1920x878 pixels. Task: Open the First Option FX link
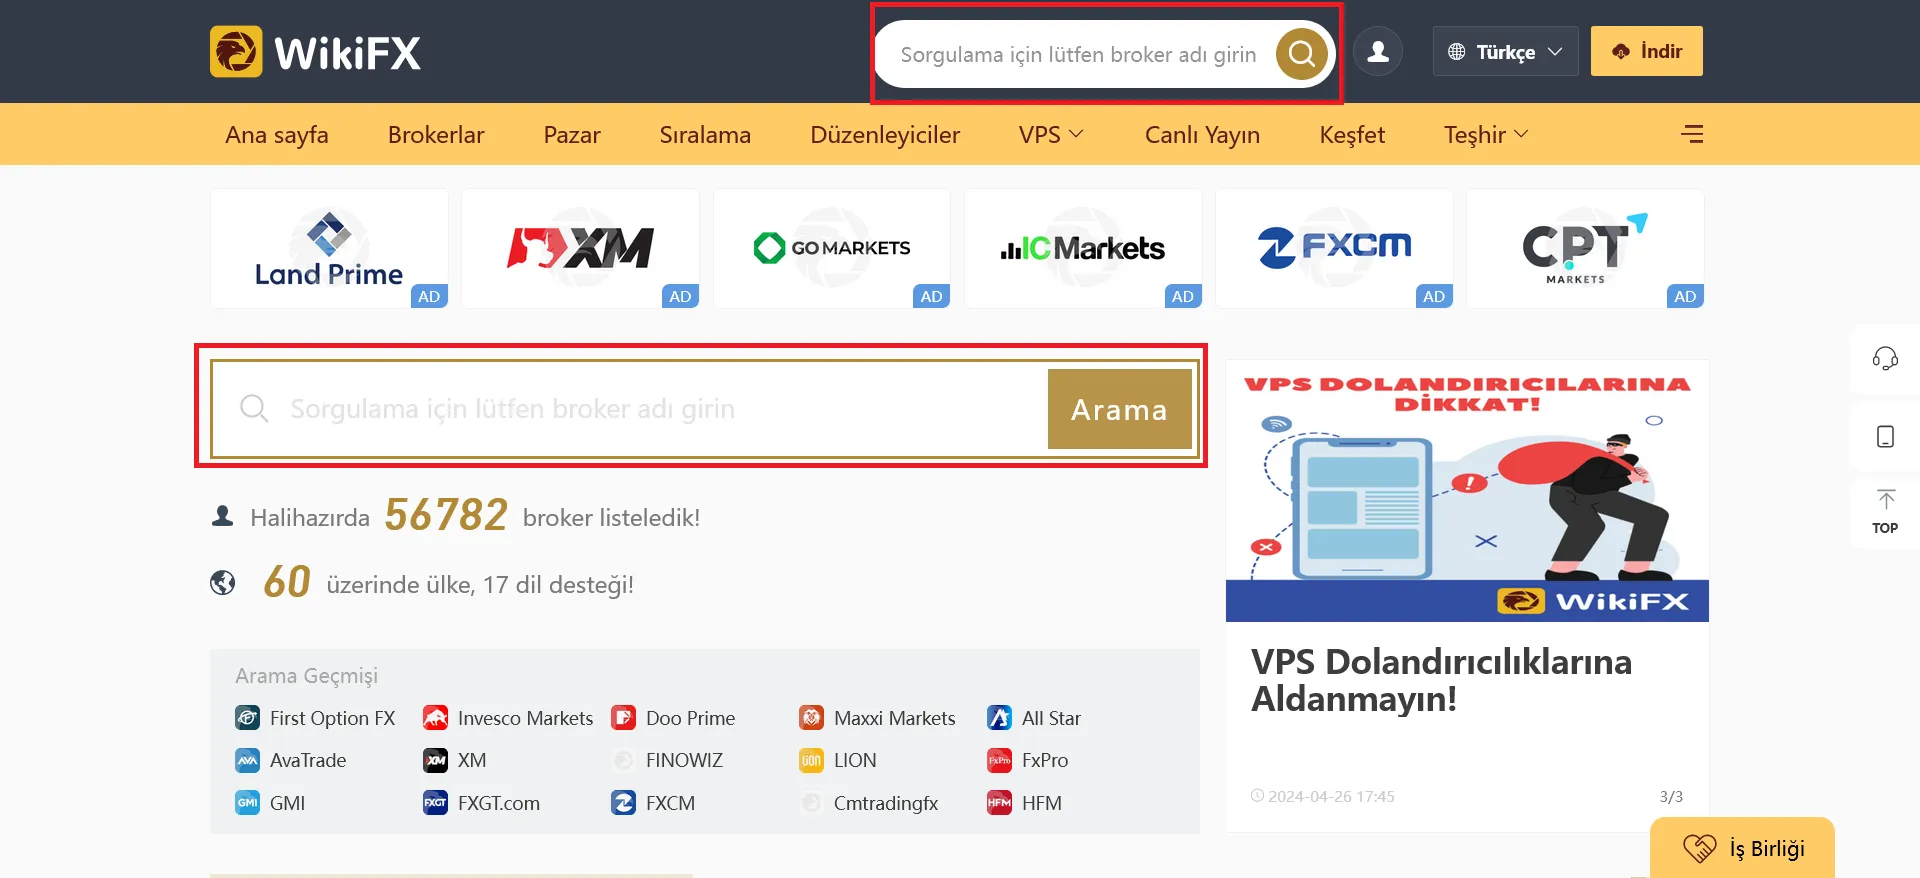click(332, 718)
